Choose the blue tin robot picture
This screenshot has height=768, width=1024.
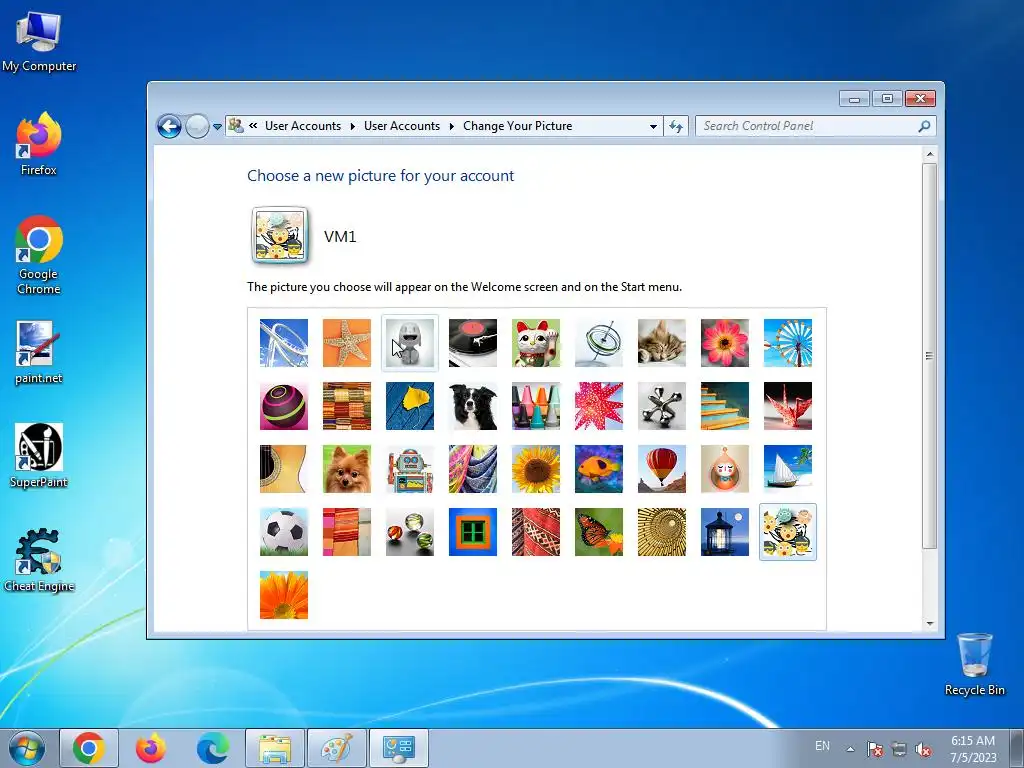pyautogui.click(x=409, y=469)
